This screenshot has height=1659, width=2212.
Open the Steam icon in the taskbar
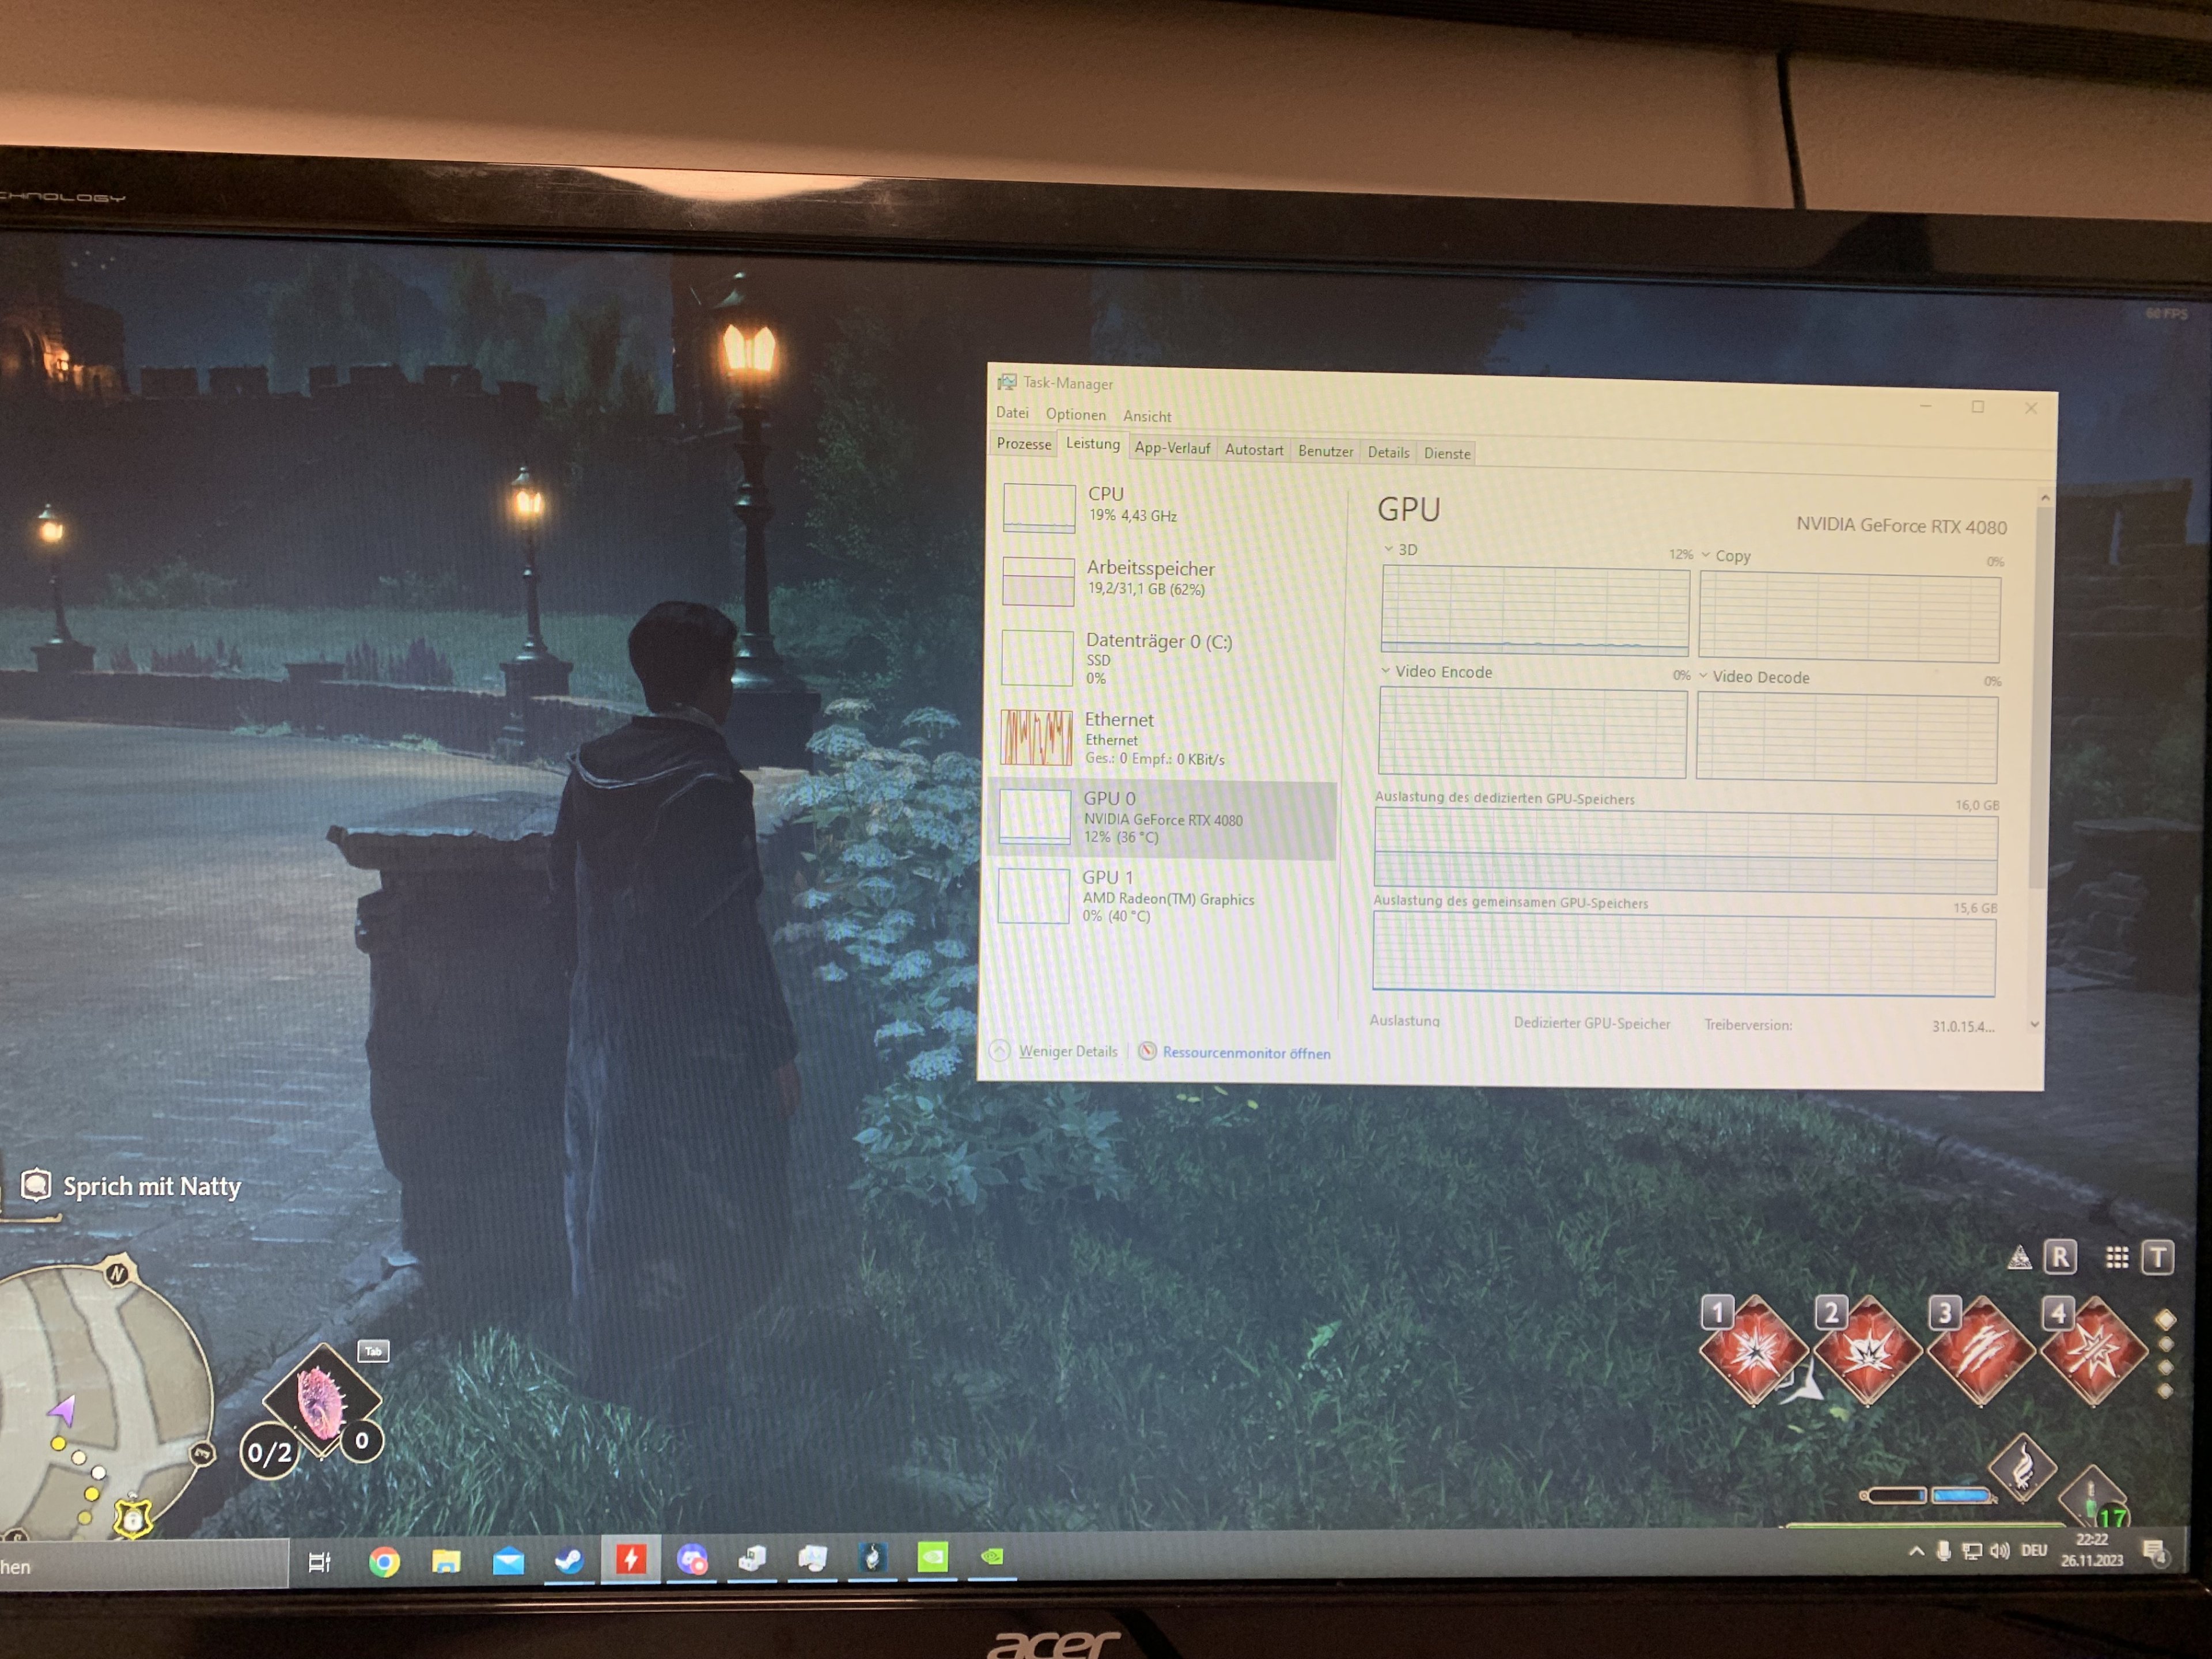[569, 1560]
